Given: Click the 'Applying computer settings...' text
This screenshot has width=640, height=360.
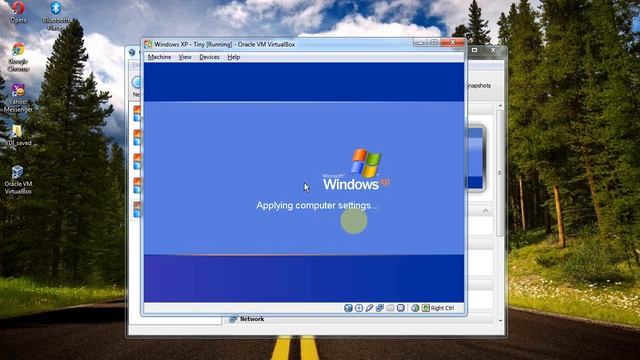Looking at the screenshot, I should (317, 205).
